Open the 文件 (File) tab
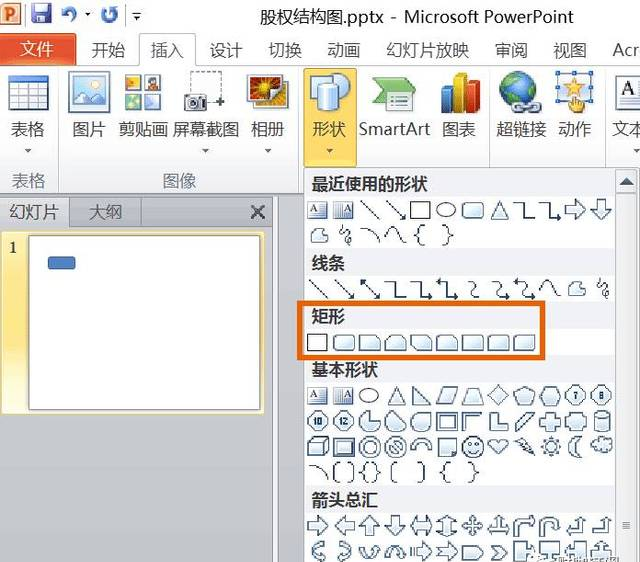The height and width of the screenshot is (562, 640). [x=37, y=49]
